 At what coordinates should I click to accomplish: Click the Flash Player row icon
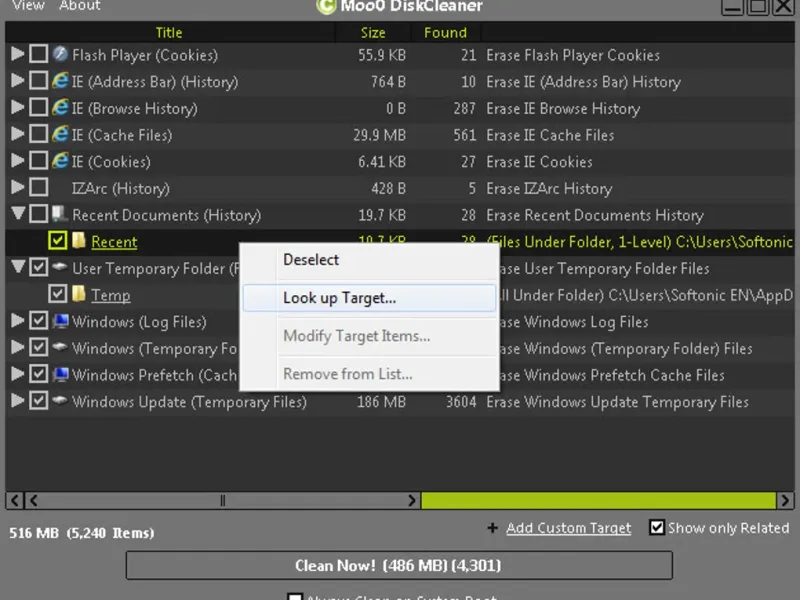click(x=61, y=54)
